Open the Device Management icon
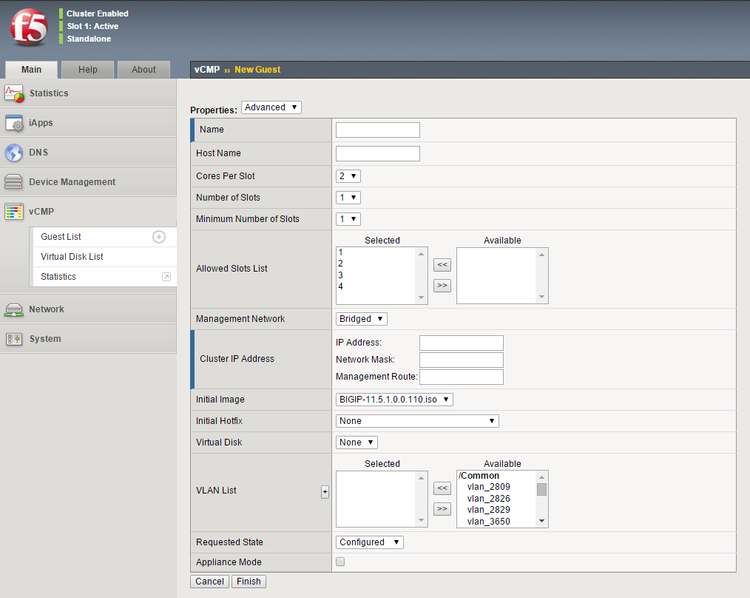This screenshot has height=598, width=750. [x=14, y=182]
